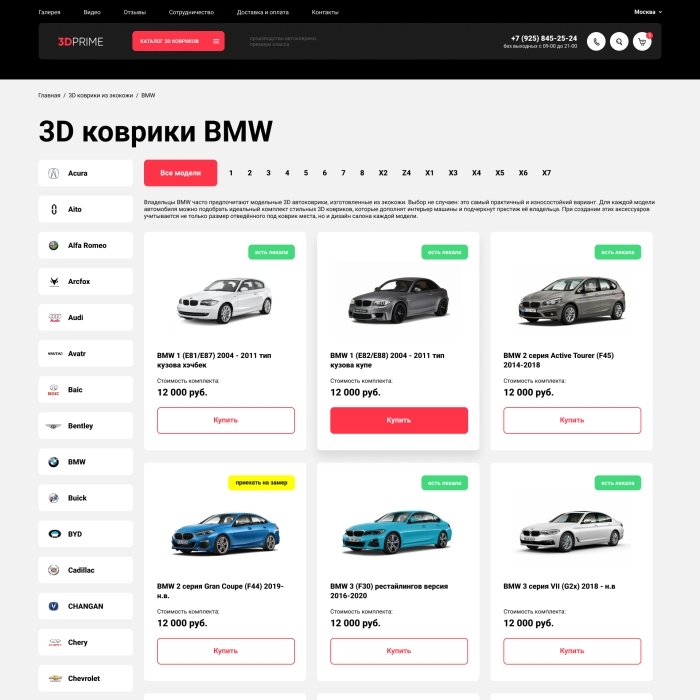Select model series 7 filter
The width and height of the screenshot is (700, 700).
click(x=343, y=173)
